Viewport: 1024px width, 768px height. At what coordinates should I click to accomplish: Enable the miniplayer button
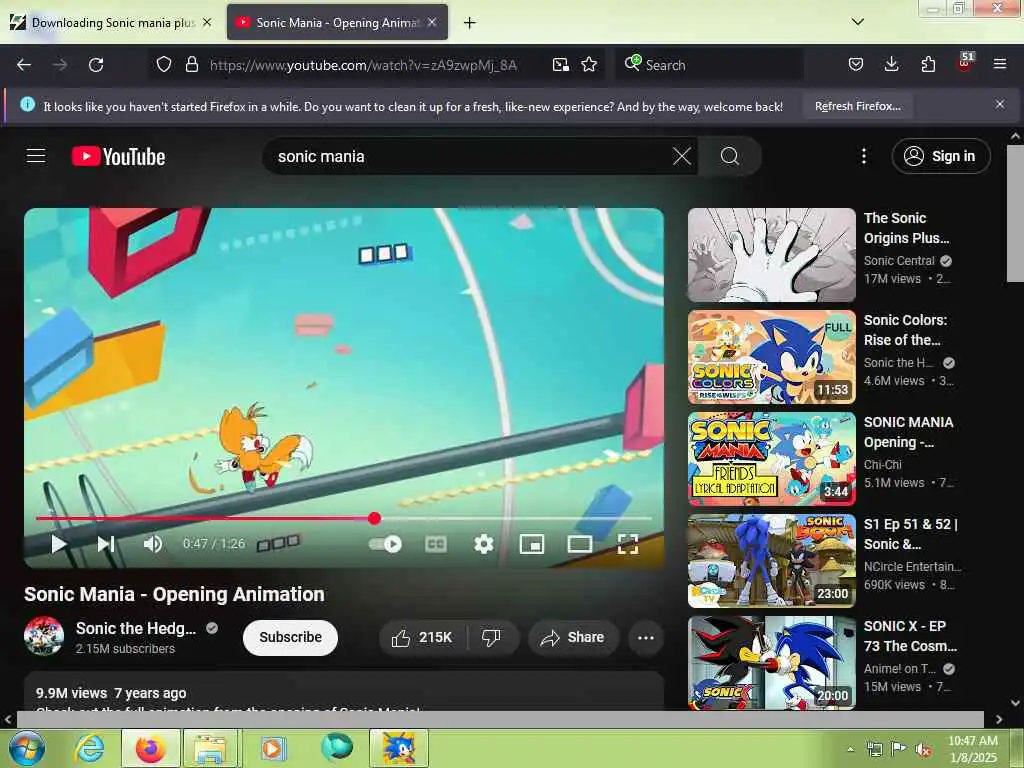(x=532, y=544)
